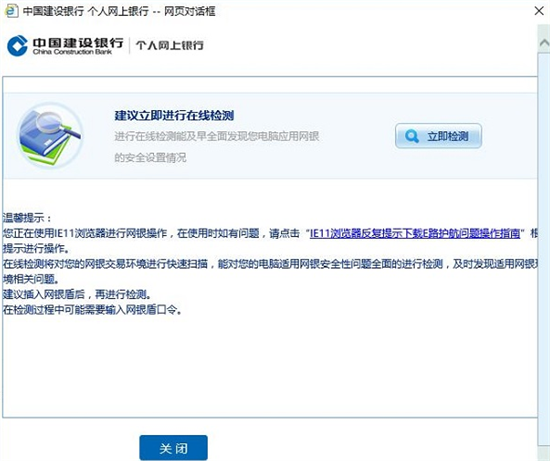This screenshot has height=461, width=550.
Task: Click the 中国建设银行 logo wordmark
Action: point(78,42)
